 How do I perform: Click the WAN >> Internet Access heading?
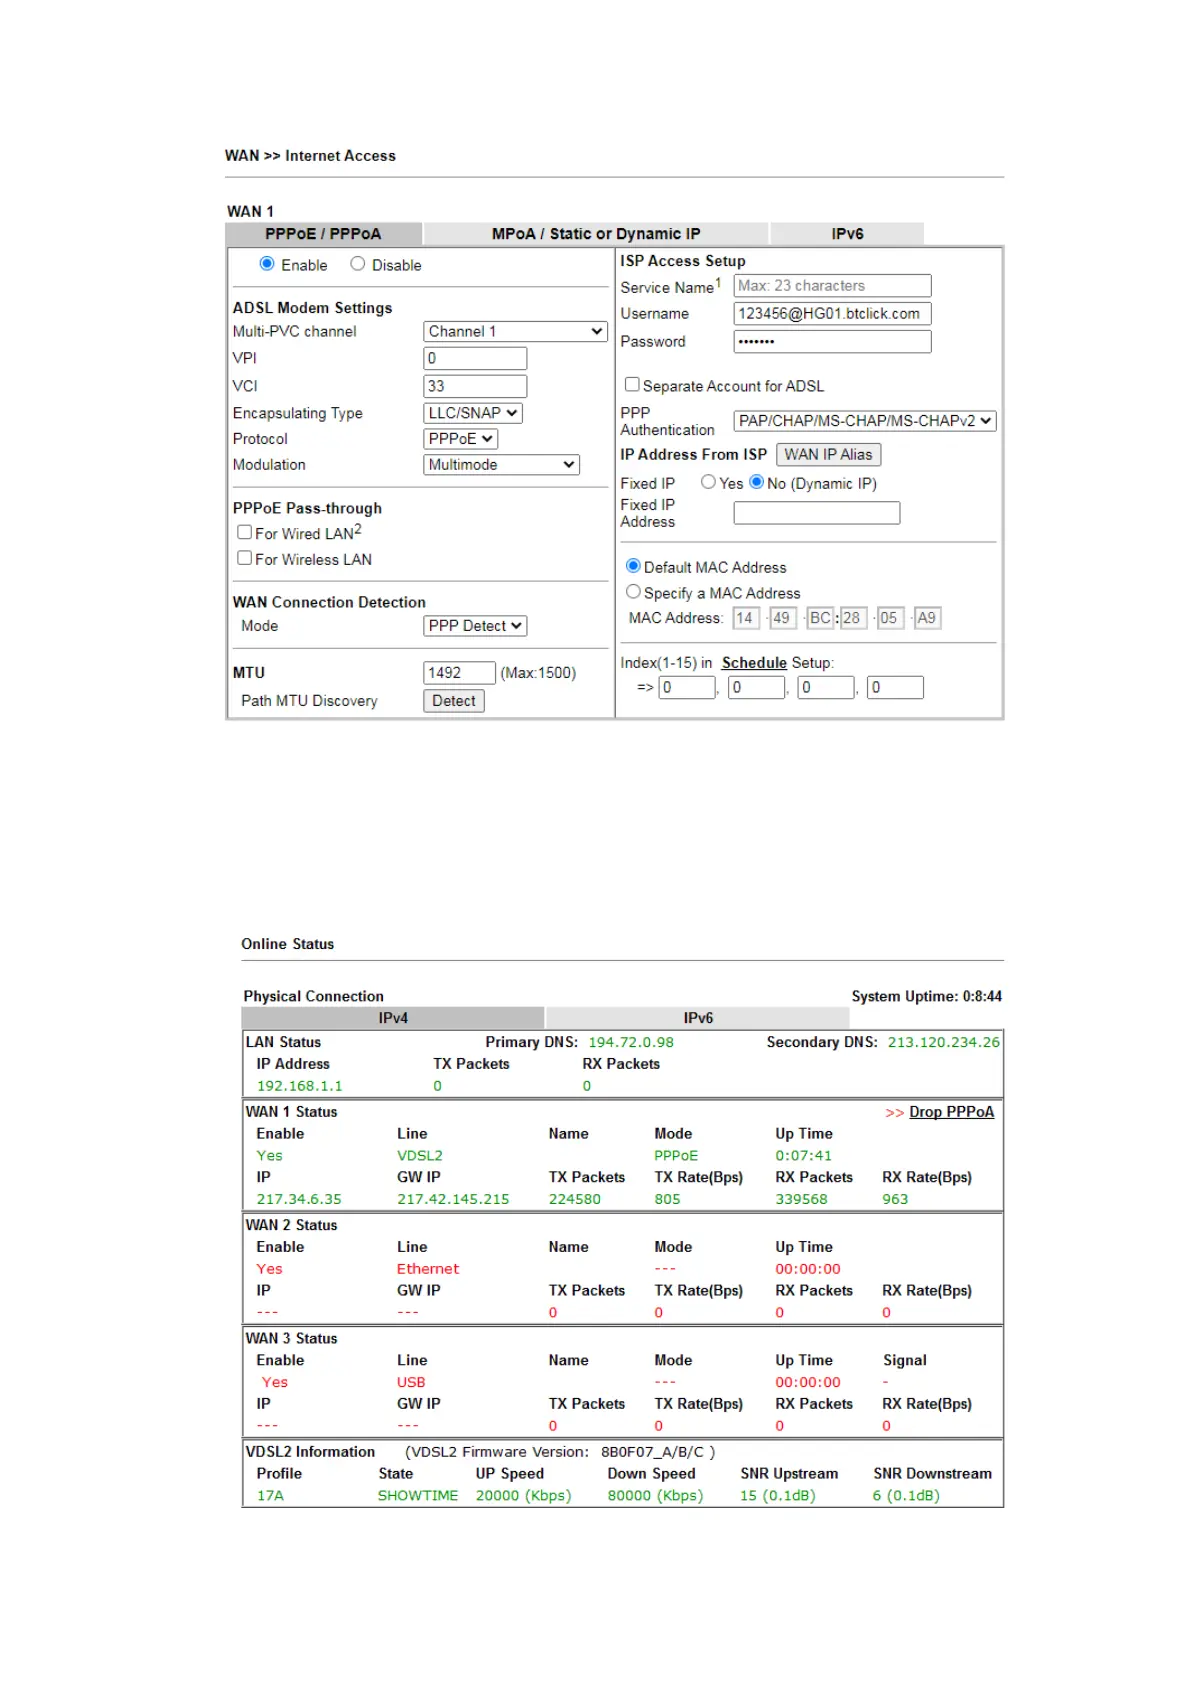[x=310, y=156]
